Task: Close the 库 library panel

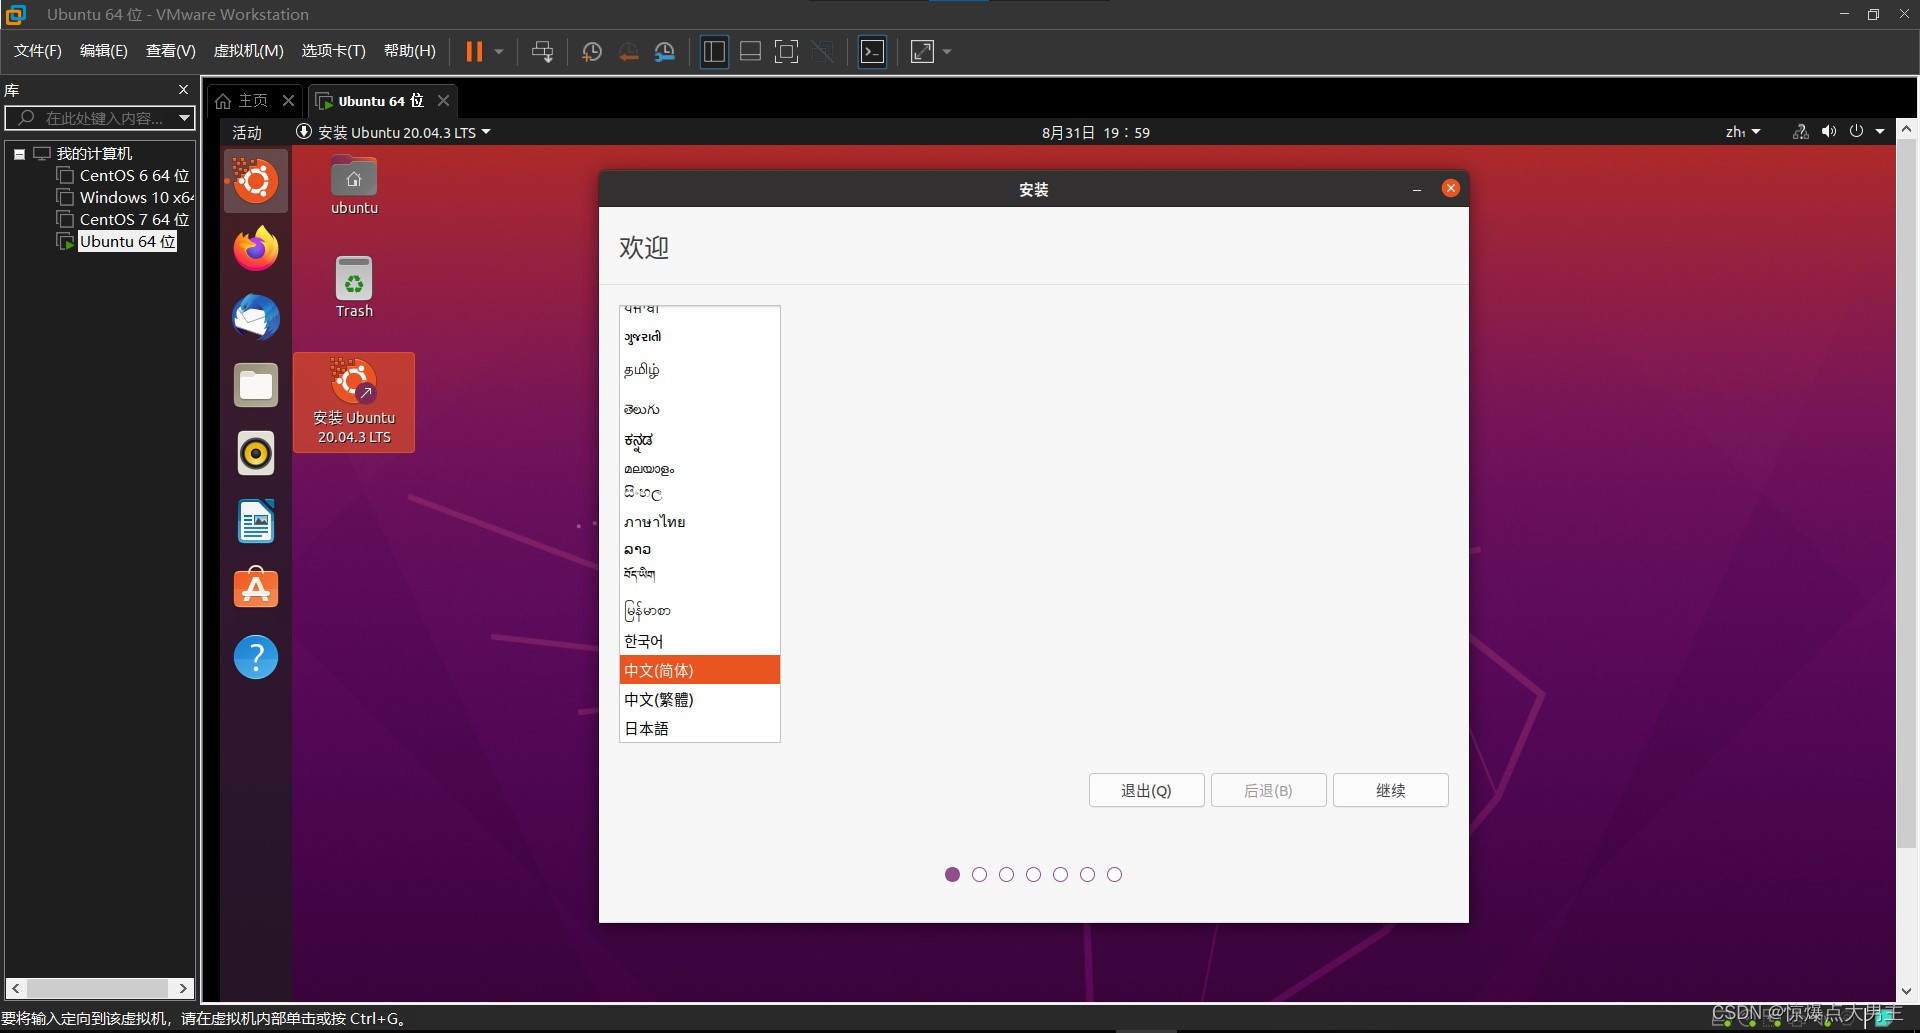Action: [183, 90]
